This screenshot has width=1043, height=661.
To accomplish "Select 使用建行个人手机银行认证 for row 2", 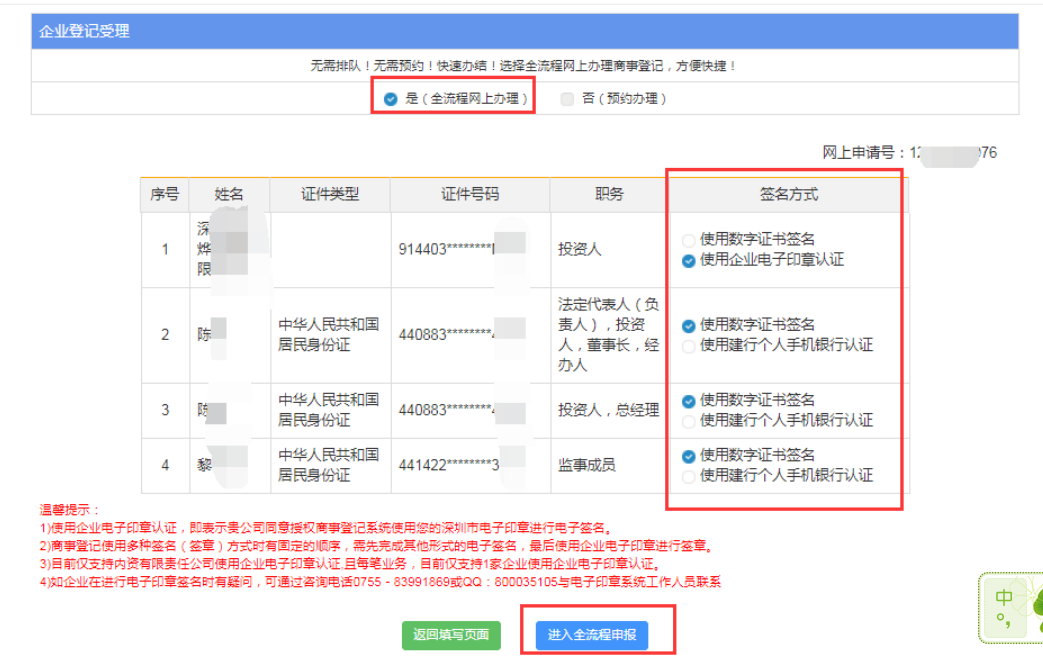I will (688, 345).
